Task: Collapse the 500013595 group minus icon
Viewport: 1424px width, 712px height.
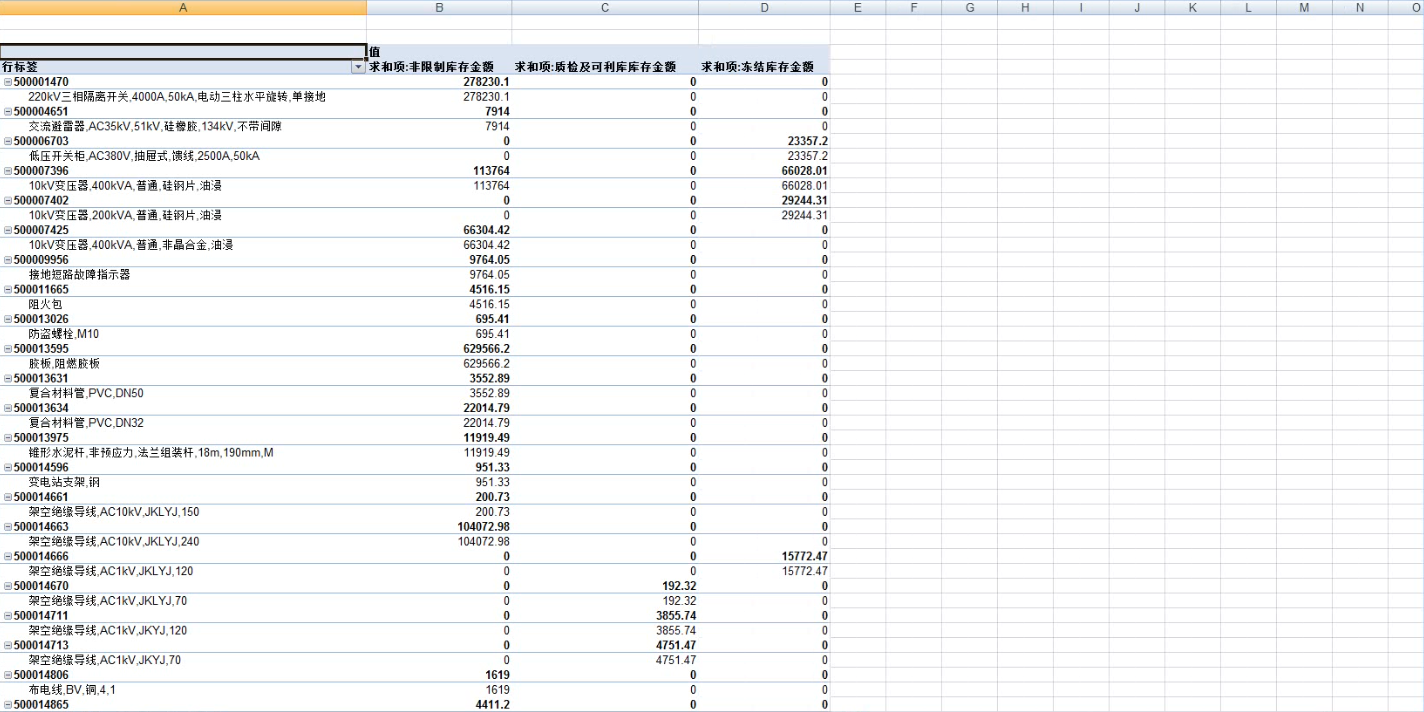Action: click(x=6, y=349)
